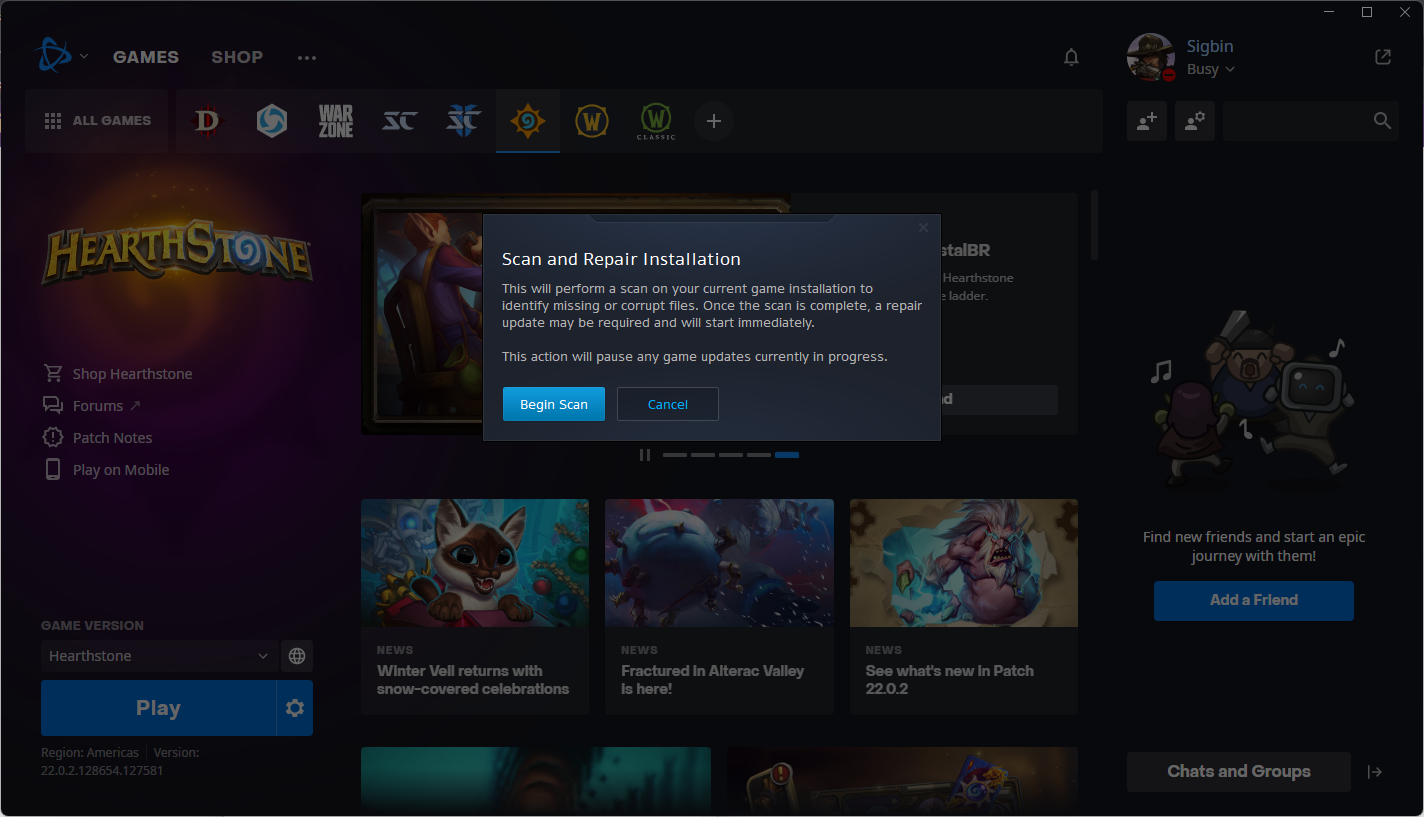Open the Forums link
Image resolution: width=1424 pixels, height=817 pixels.
[98, 406]
